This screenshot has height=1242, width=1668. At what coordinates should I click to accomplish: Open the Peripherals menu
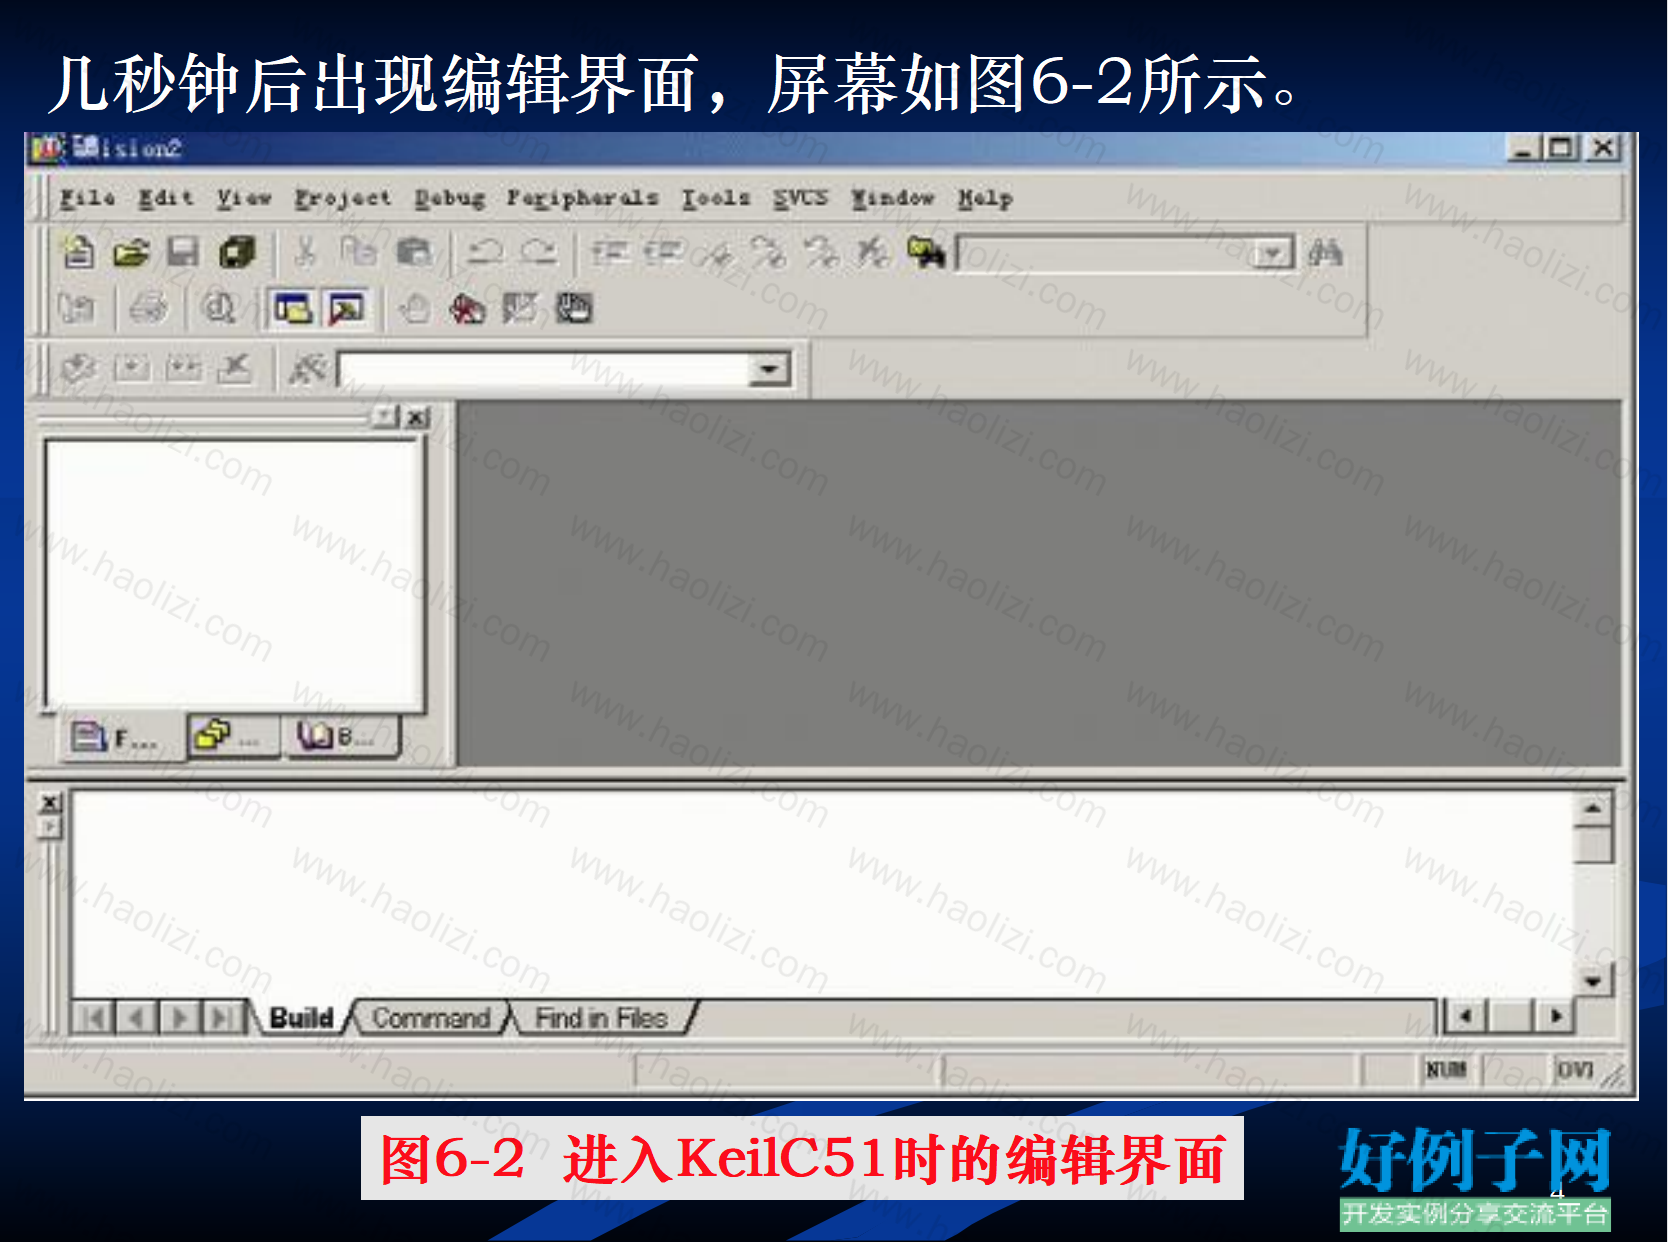[582, 198]
